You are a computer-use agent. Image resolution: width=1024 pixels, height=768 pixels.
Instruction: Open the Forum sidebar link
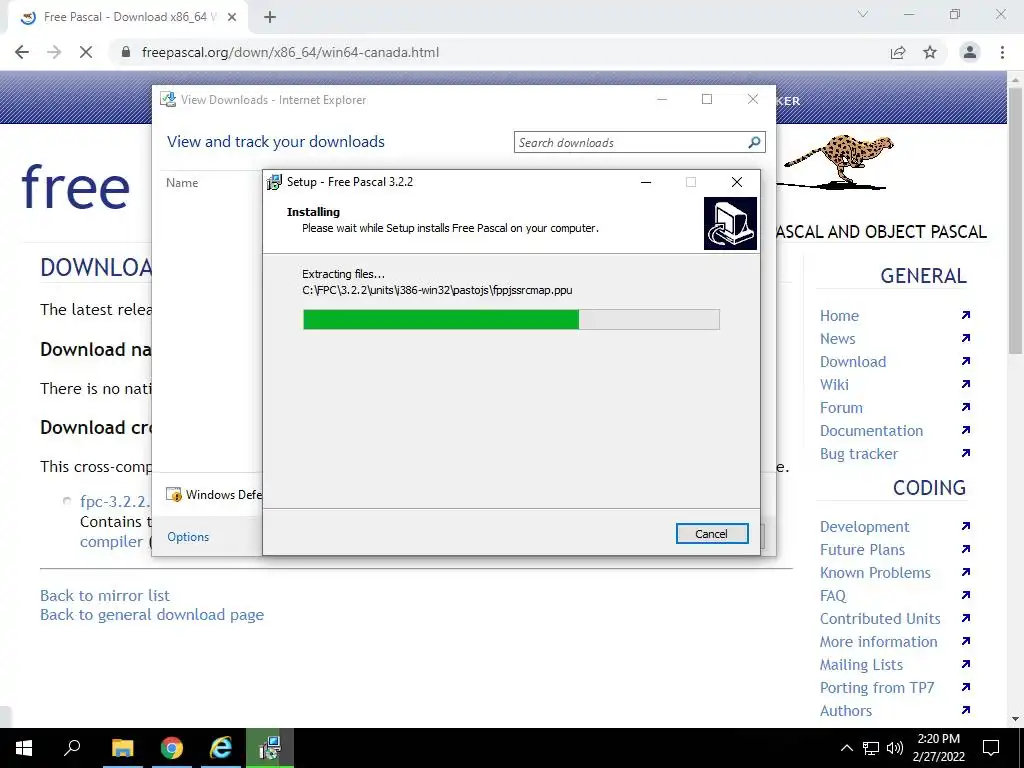click(841, 408)
